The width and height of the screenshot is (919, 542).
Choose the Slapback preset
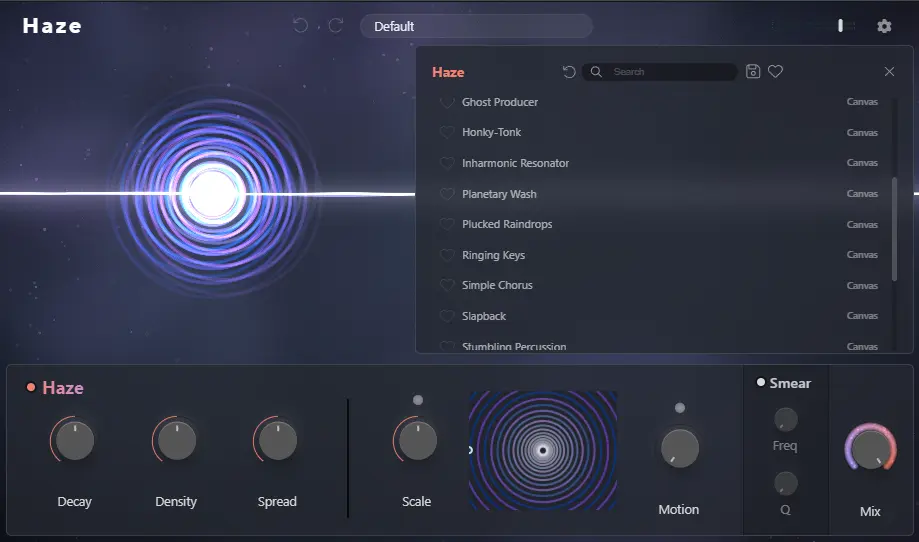coord(484,316)
